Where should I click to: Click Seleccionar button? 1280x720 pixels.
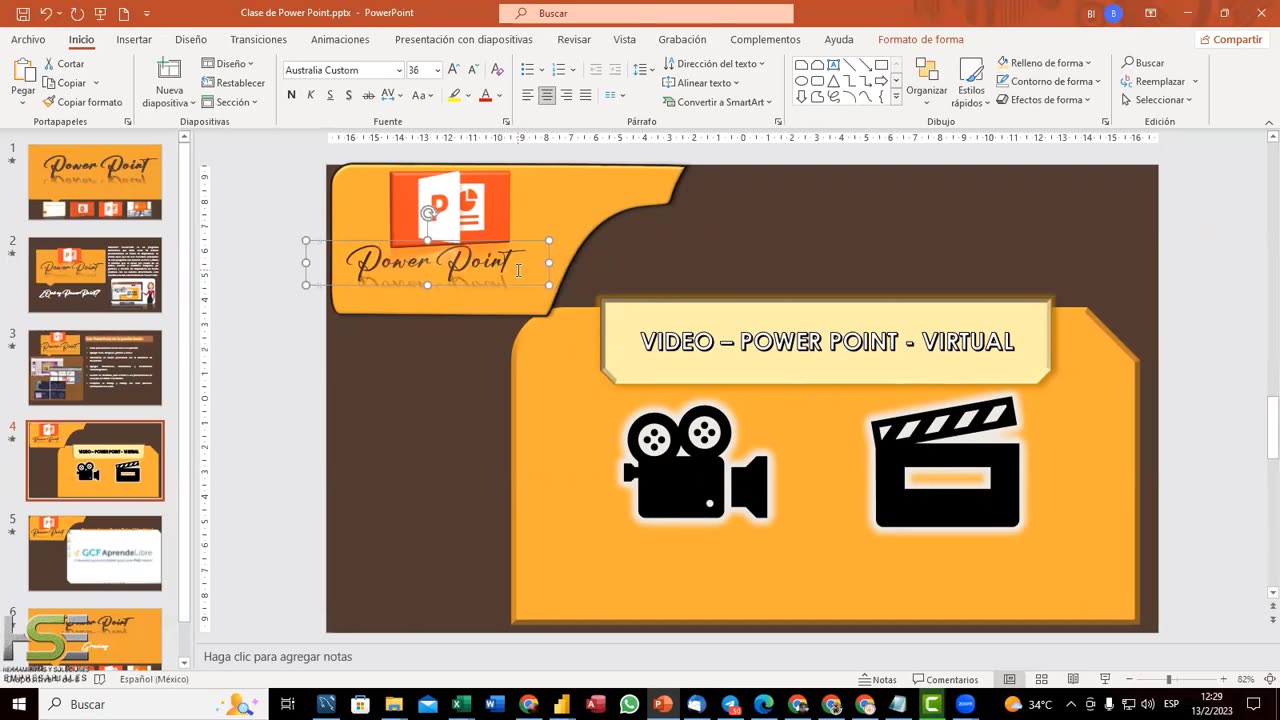1157,100
